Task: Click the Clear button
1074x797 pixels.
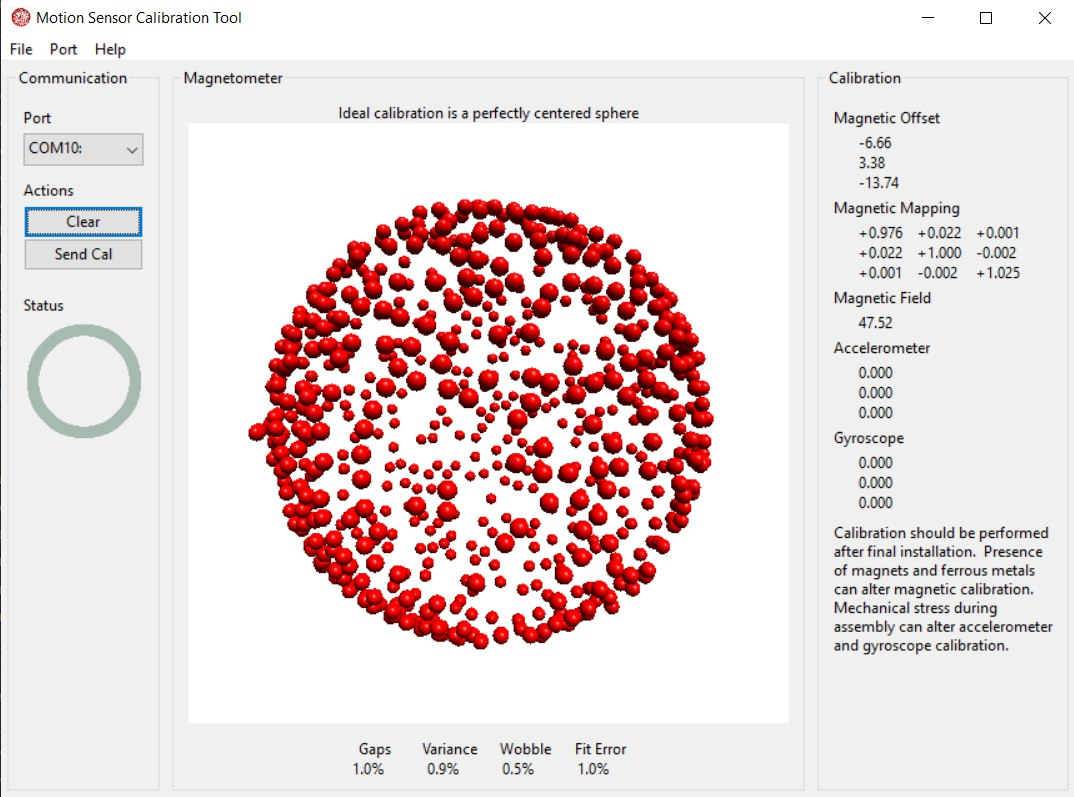Action: pos(83,221)
